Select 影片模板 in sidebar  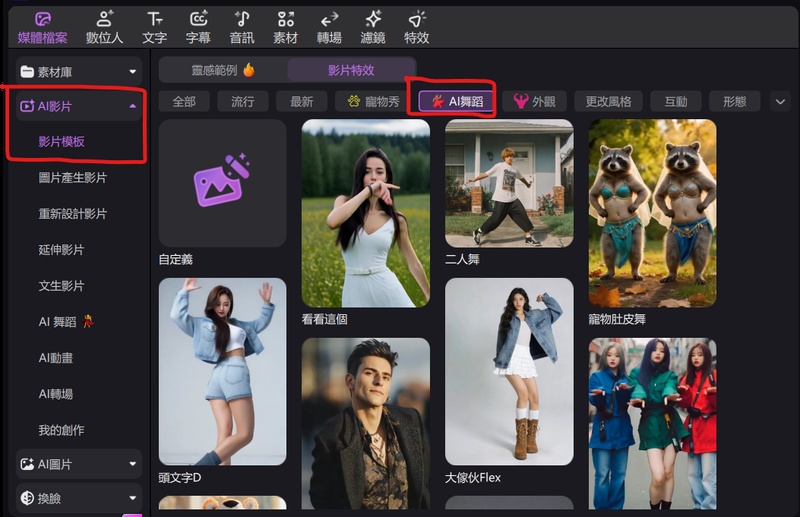coord(62,141)
